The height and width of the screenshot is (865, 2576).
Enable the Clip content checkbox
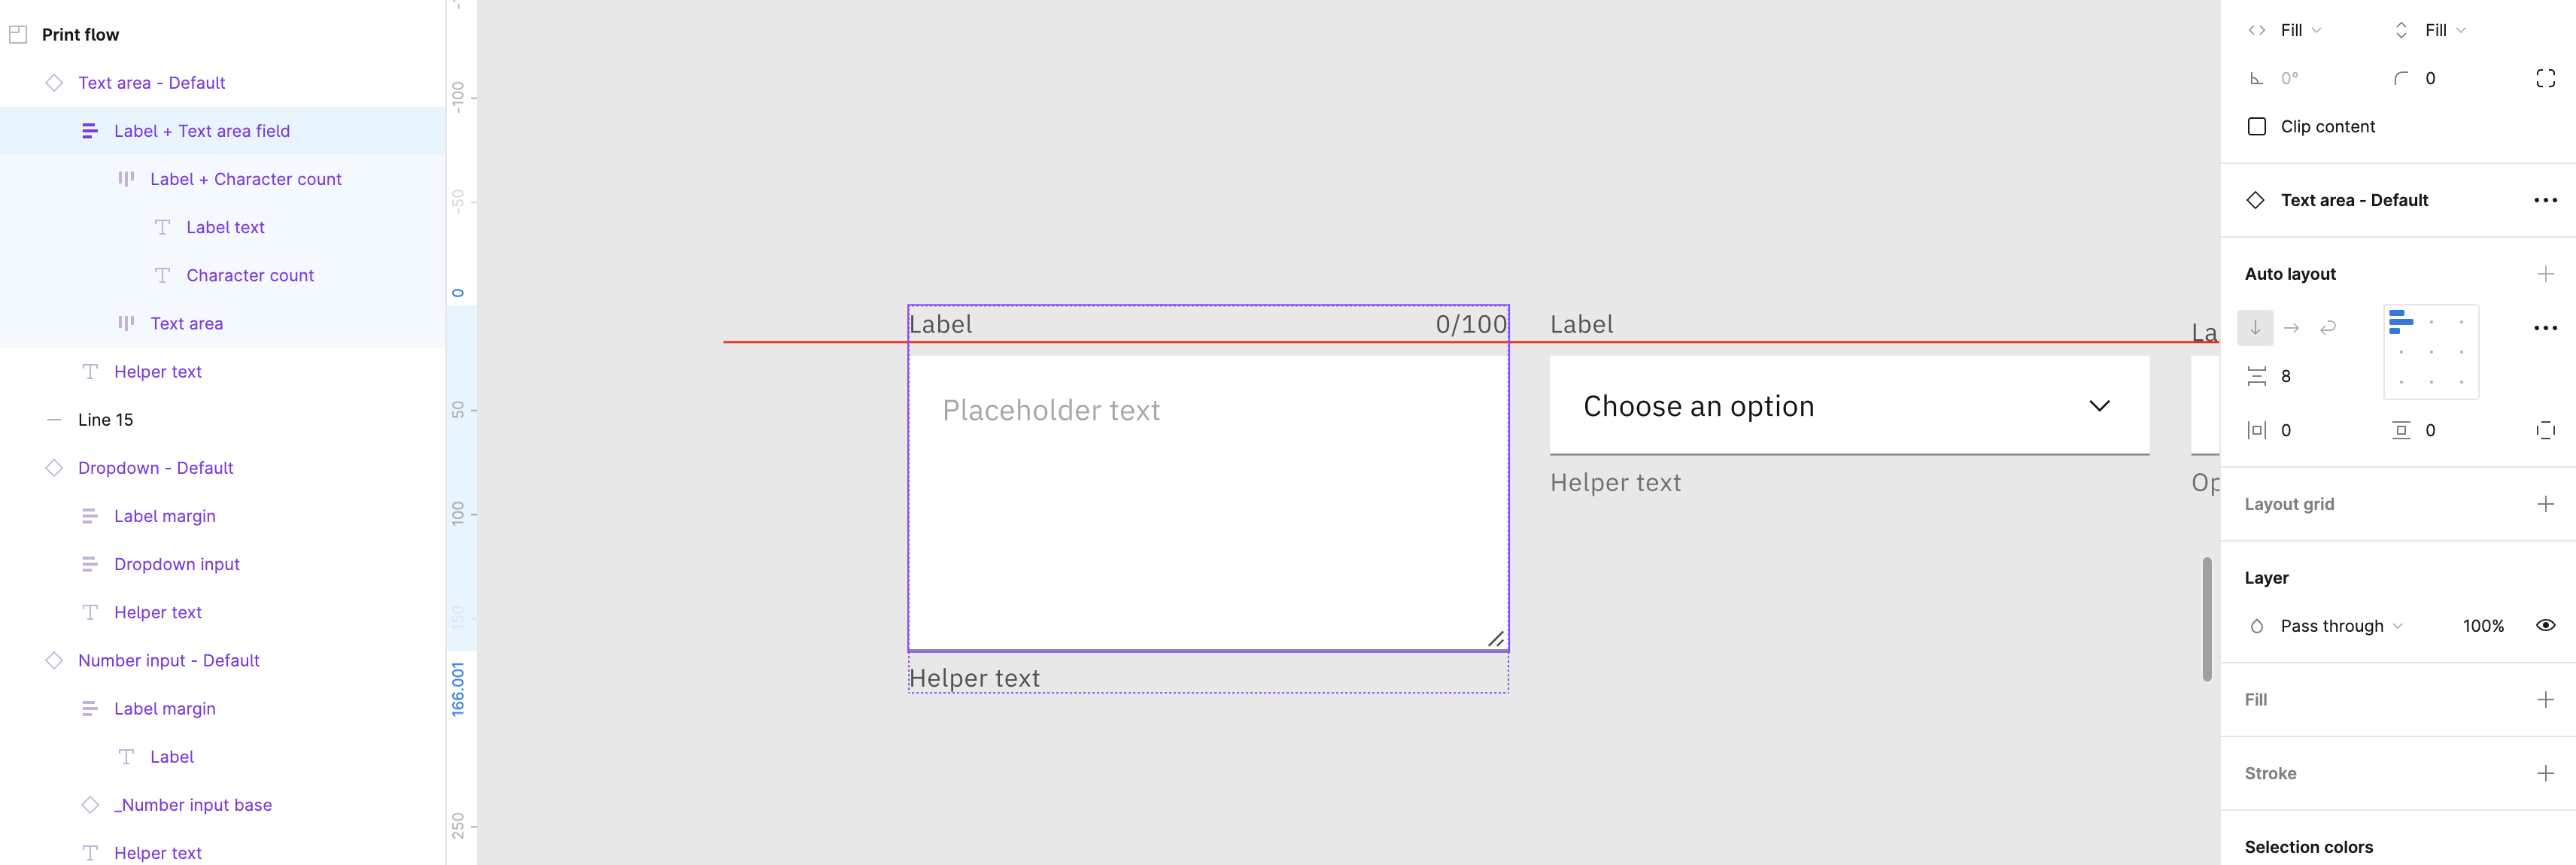2257,126
